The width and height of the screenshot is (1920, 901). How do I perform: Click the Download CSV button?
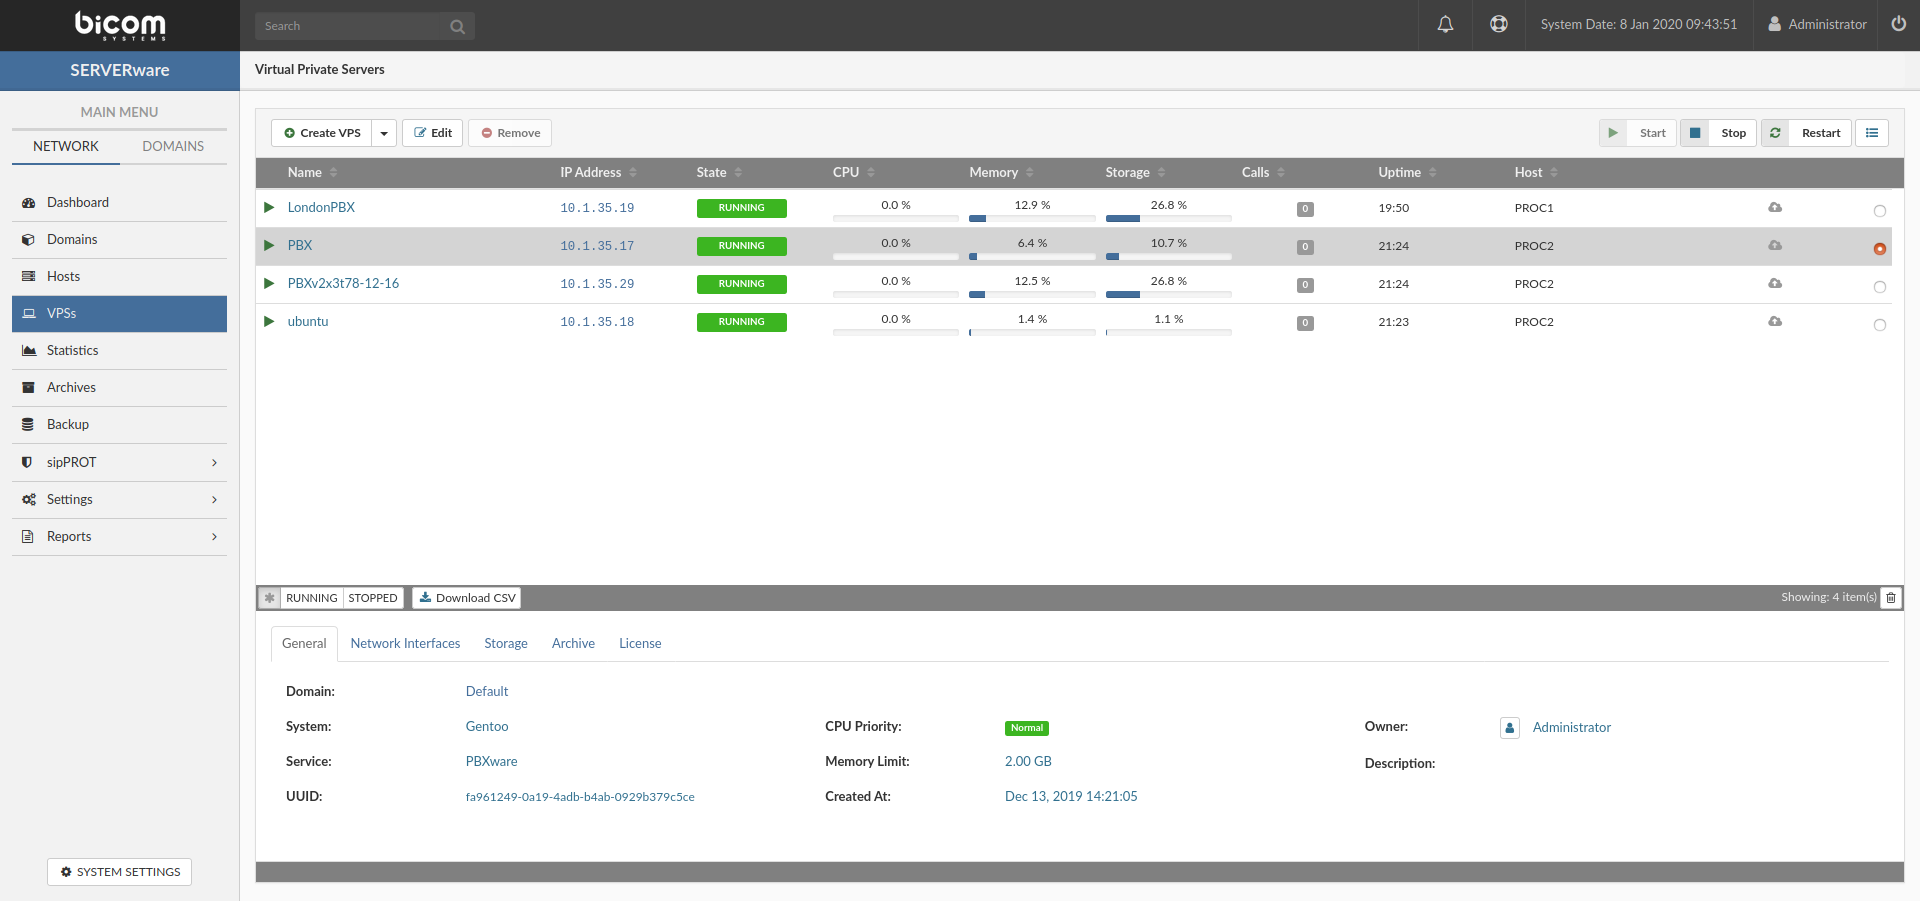pos(467,598)
